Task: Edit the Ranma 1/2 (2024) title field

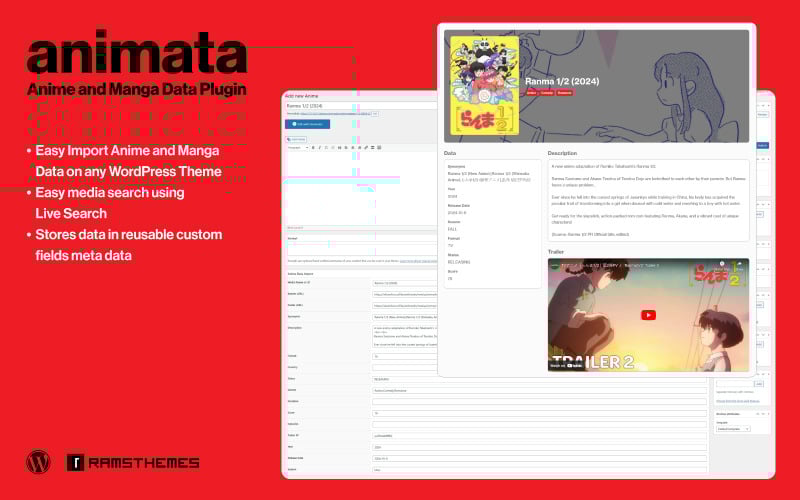Action: 361,106
